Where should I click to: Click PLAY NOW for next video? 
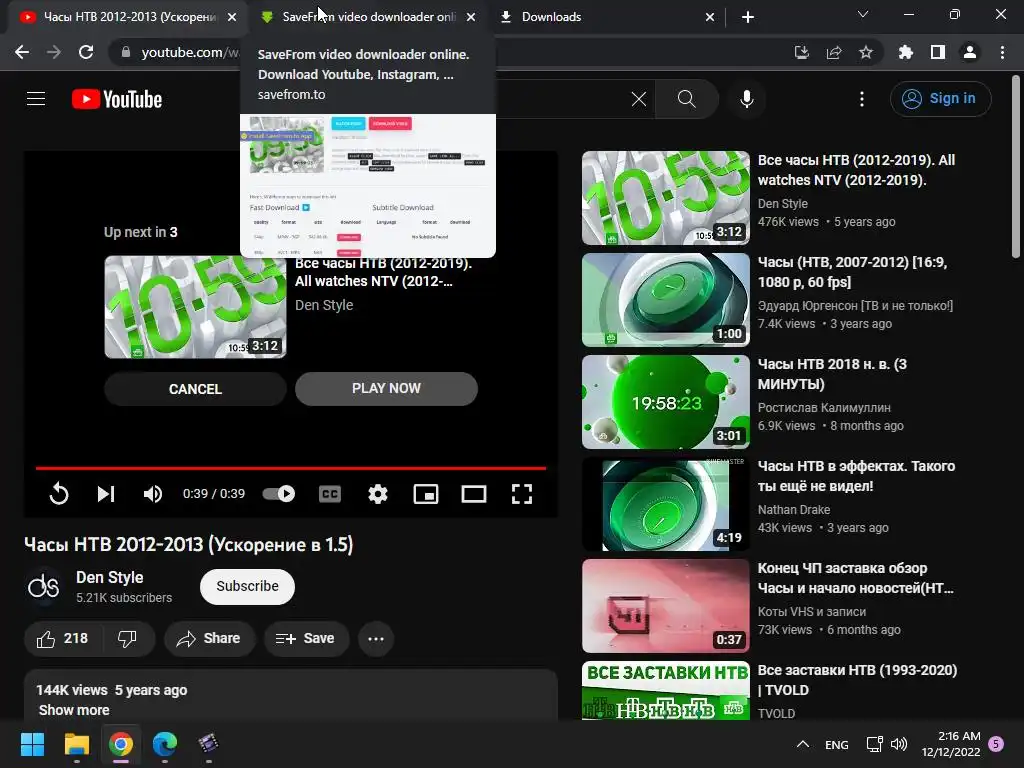pyautogui.click(x=387, y=389)
